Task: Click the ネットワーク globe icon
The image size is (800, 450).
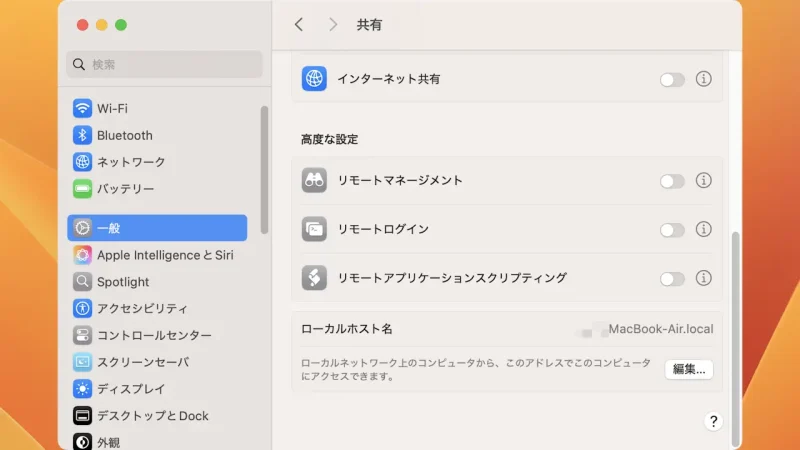Action: point(82,162)
